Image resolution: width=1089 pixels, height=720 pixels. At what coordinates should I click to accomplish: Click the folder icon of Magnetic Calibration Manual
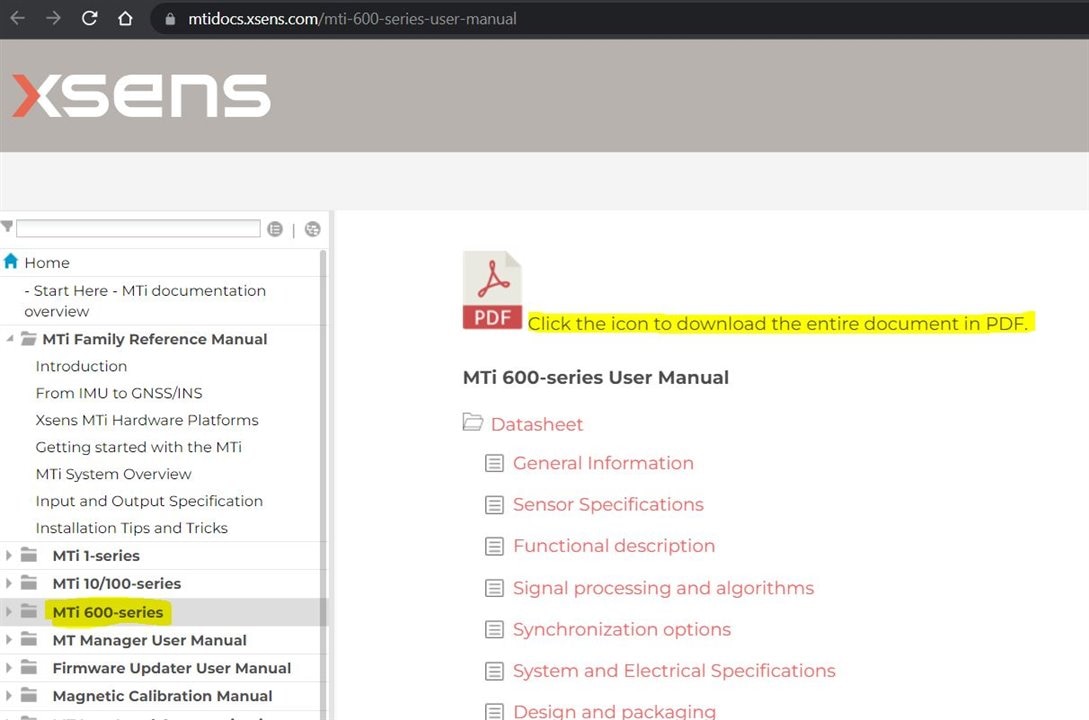tap(28, 695)
